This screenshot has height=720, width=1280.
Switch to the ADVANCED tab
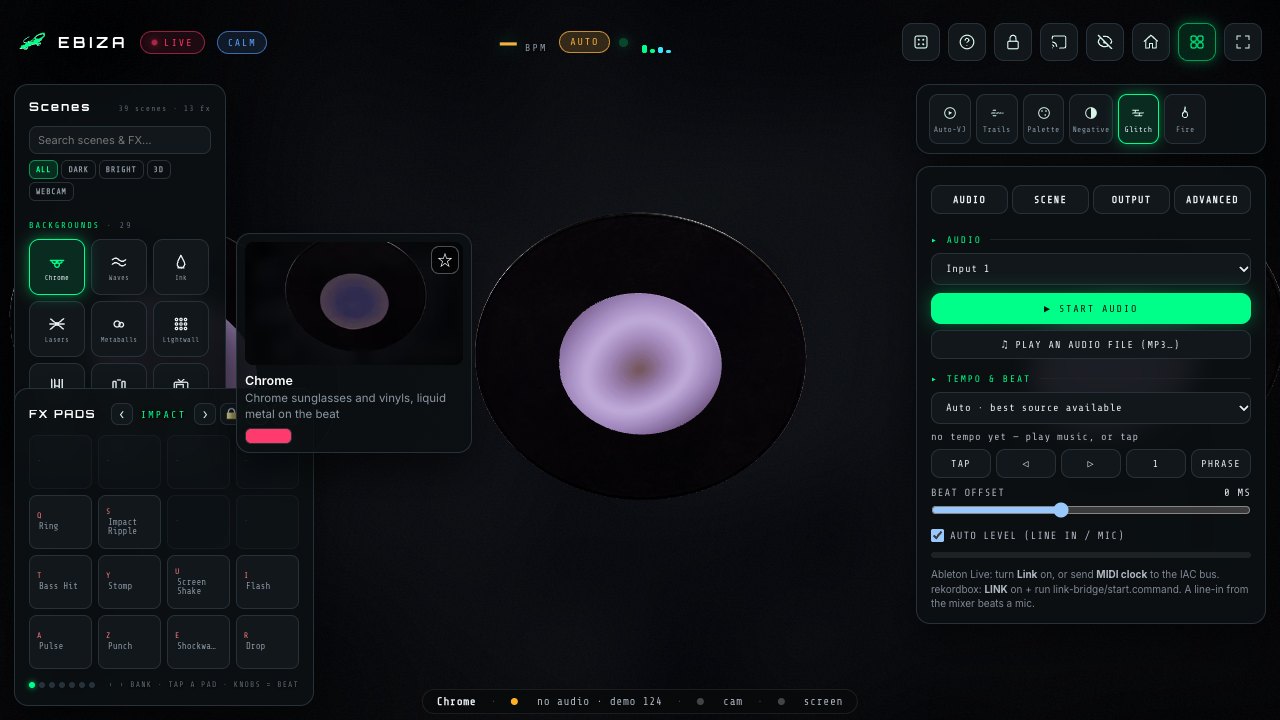[x=1212, y=199]
